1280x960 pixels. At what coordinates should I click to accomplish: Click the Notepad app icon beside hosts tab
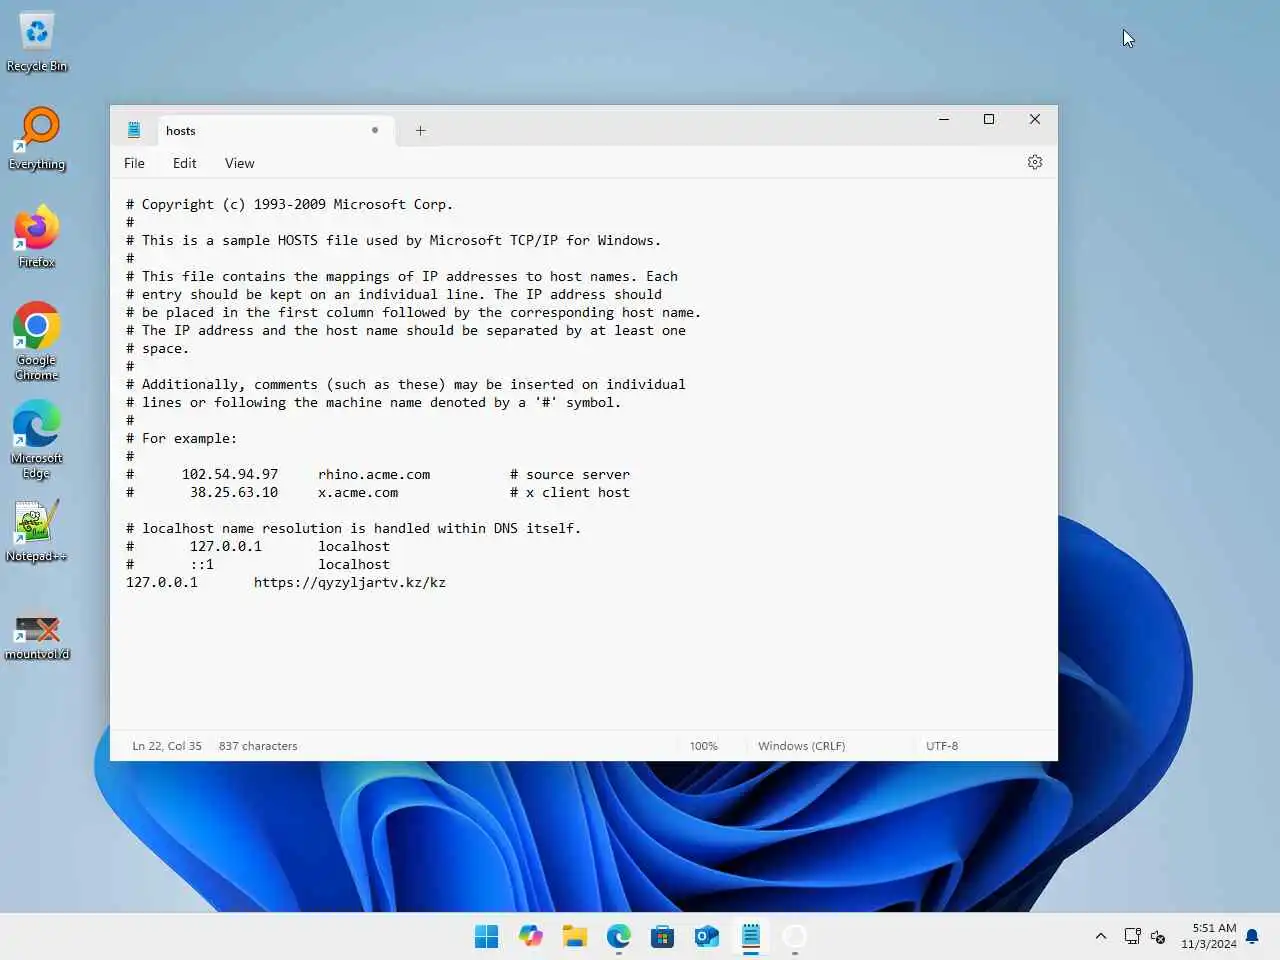(134, 130)
